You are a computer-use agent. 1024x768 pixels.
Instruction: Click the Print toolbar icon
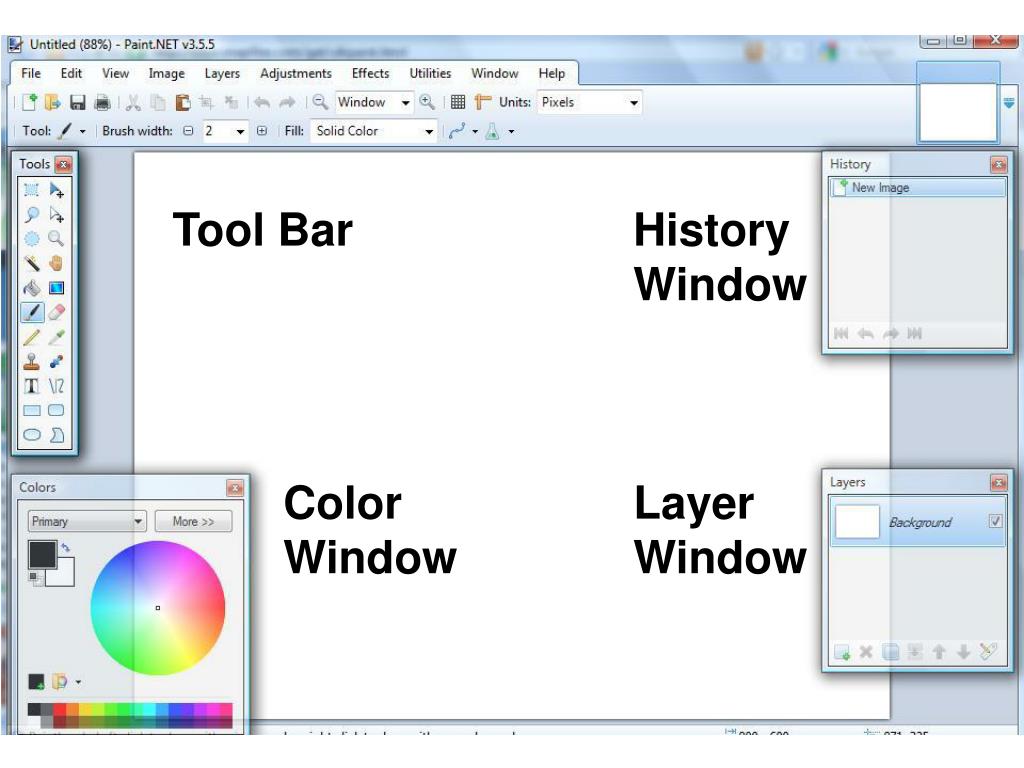103,103
